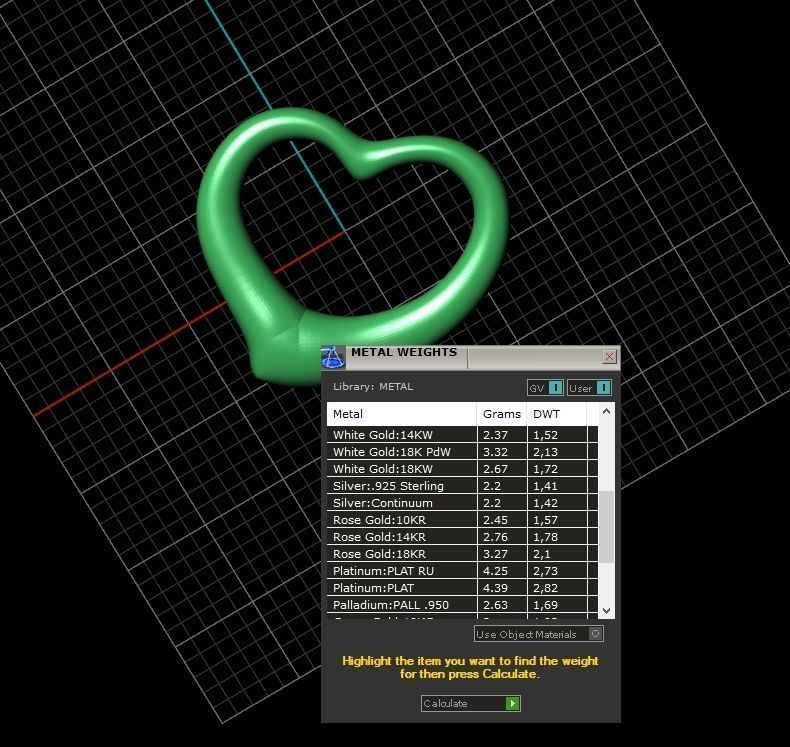Screen dimensions: 790x747
Task: Select the Palladium:PALL .950 row
Action: click(x=463, y=605)
